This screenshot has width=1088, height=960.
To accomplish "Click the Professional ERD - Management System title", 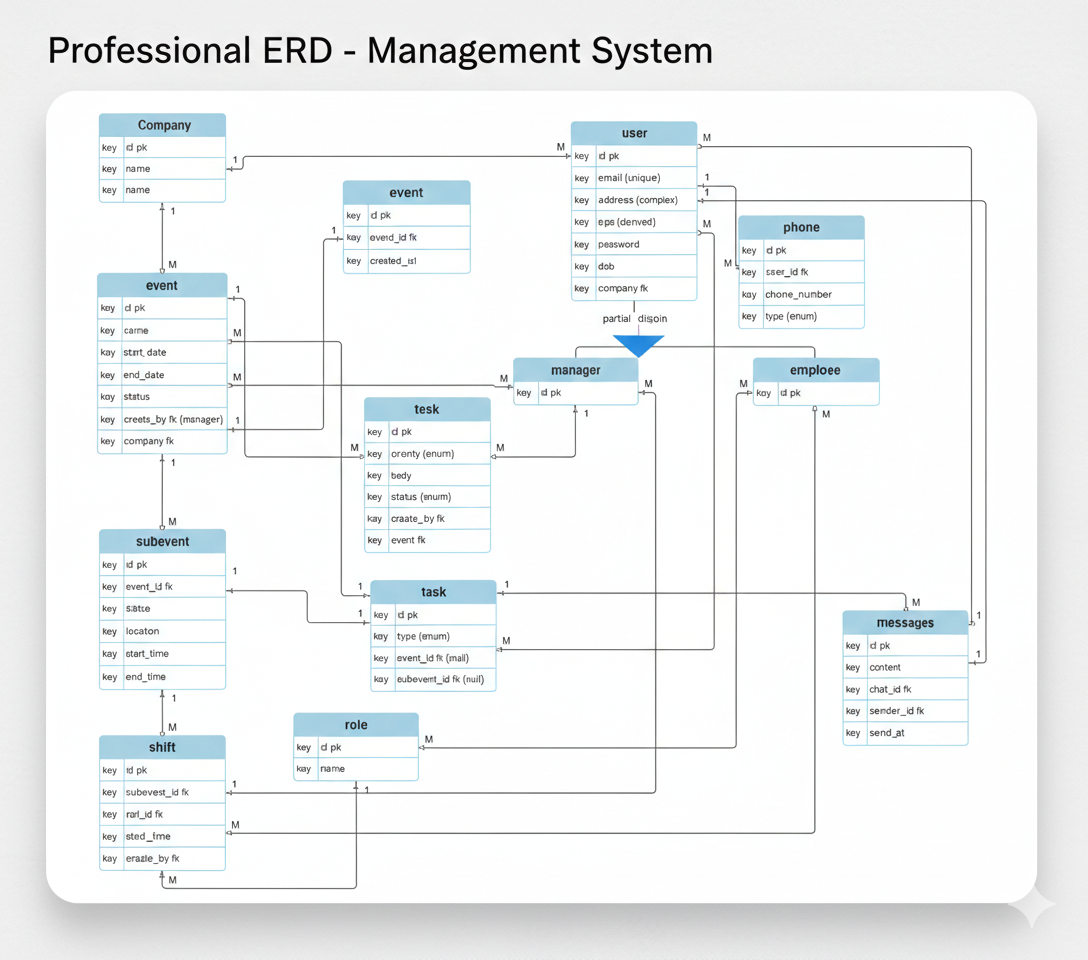I will 380,50.
